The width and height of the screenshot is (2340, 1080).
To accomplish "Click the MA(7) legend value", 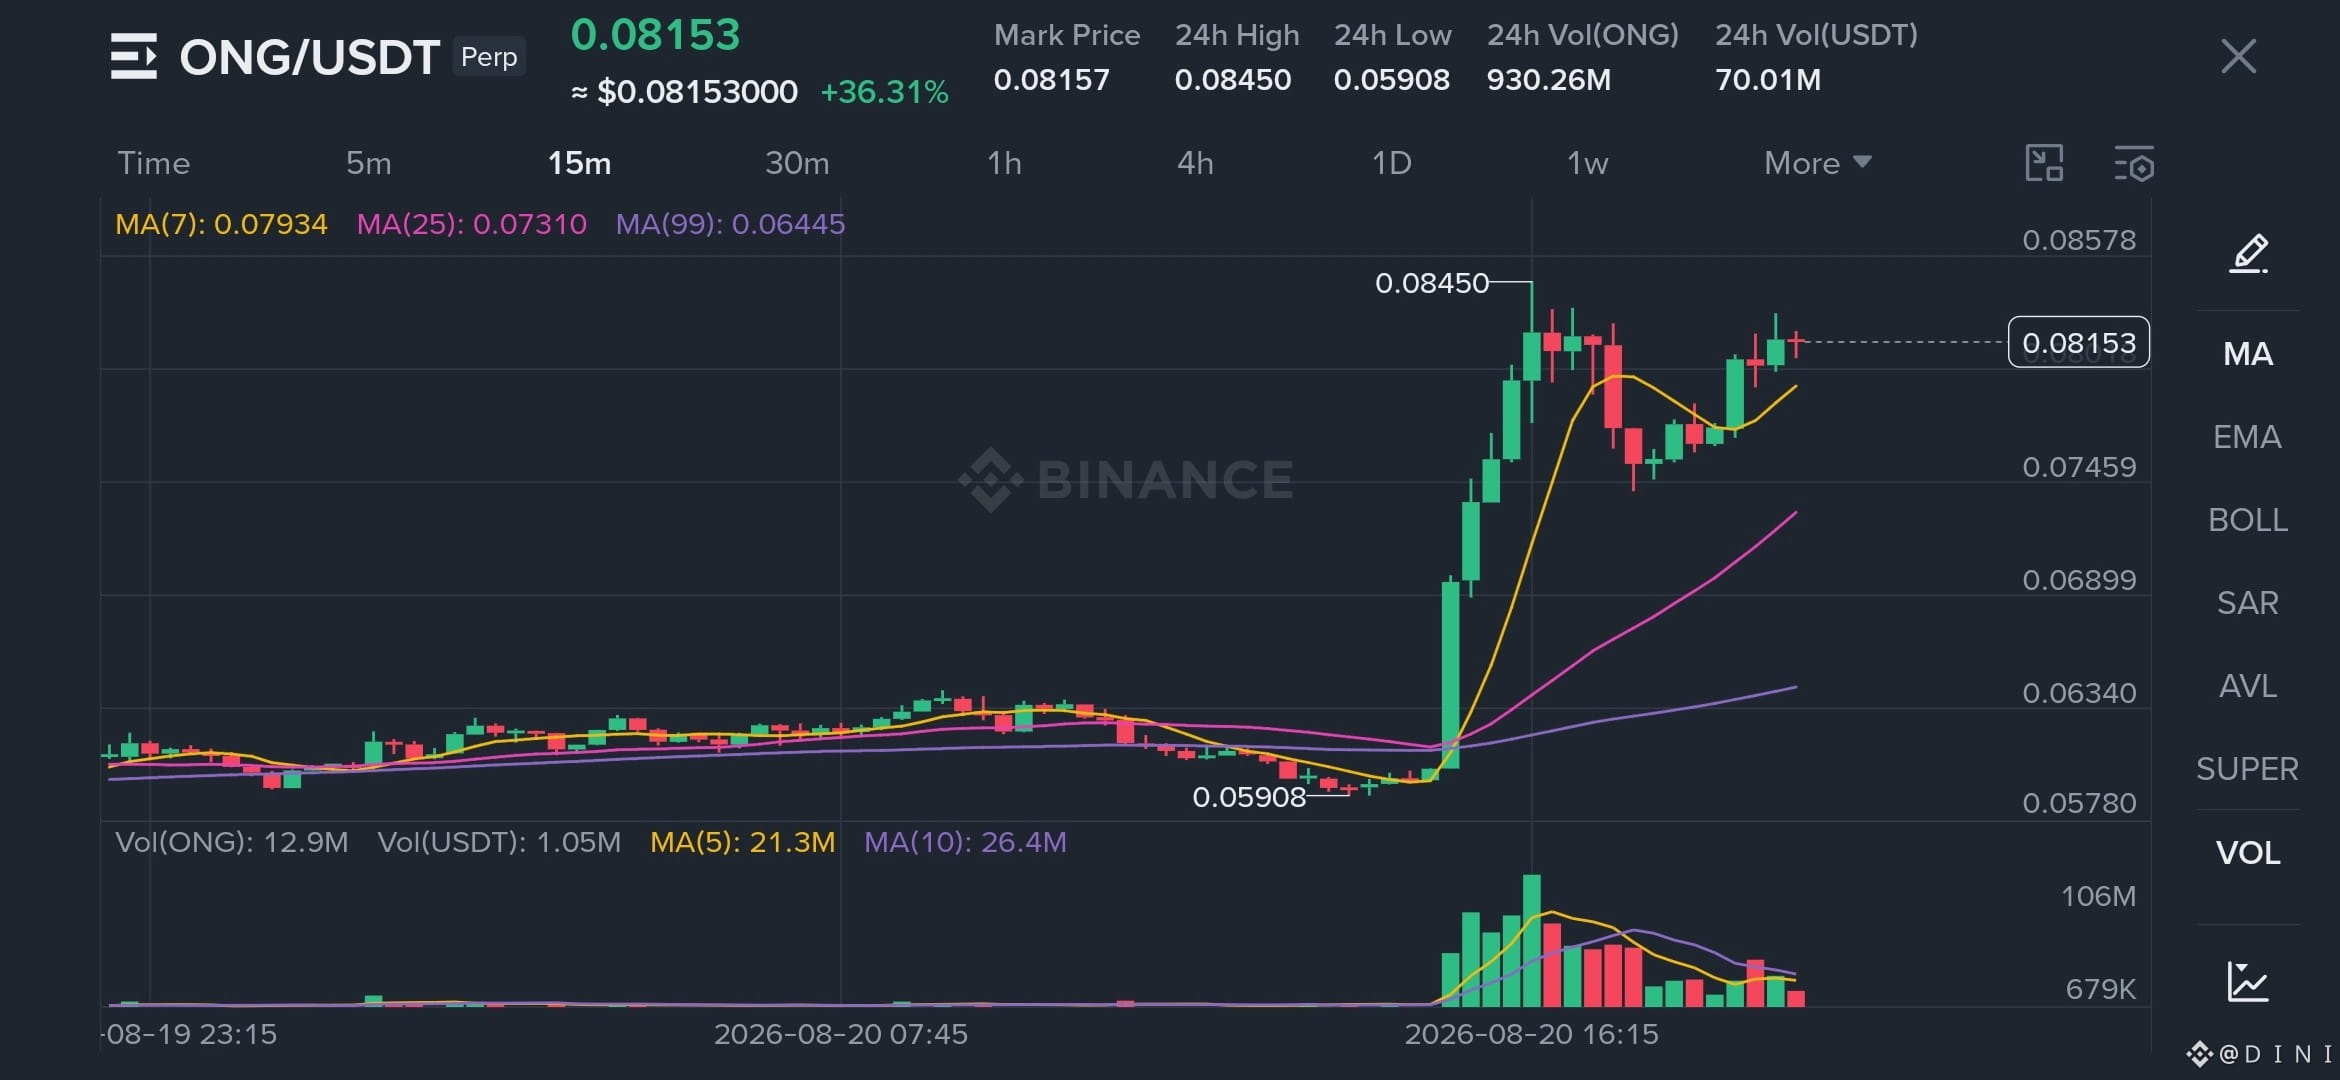I will point(221,224).
